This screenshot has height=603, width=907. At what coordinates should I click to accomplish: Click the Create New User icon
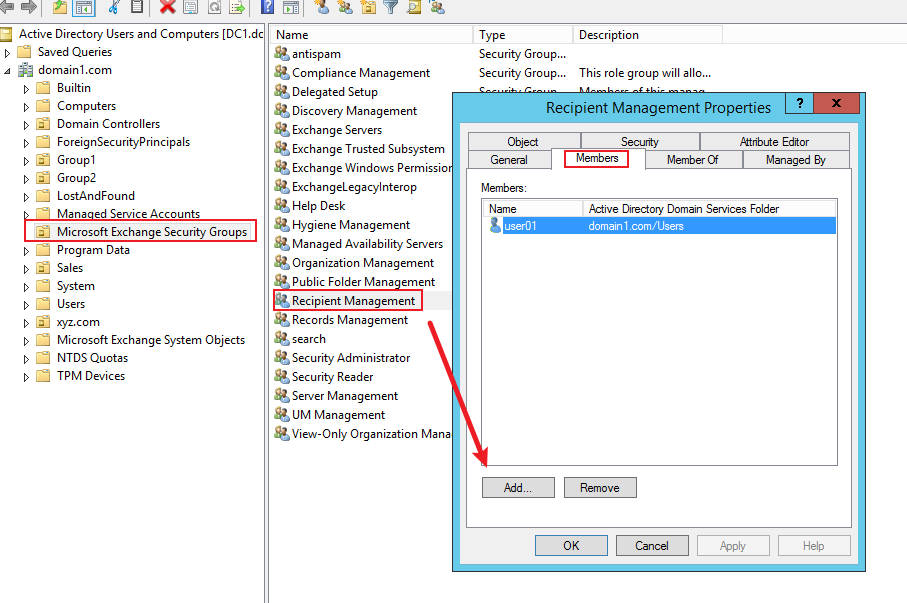coord(322,6)
